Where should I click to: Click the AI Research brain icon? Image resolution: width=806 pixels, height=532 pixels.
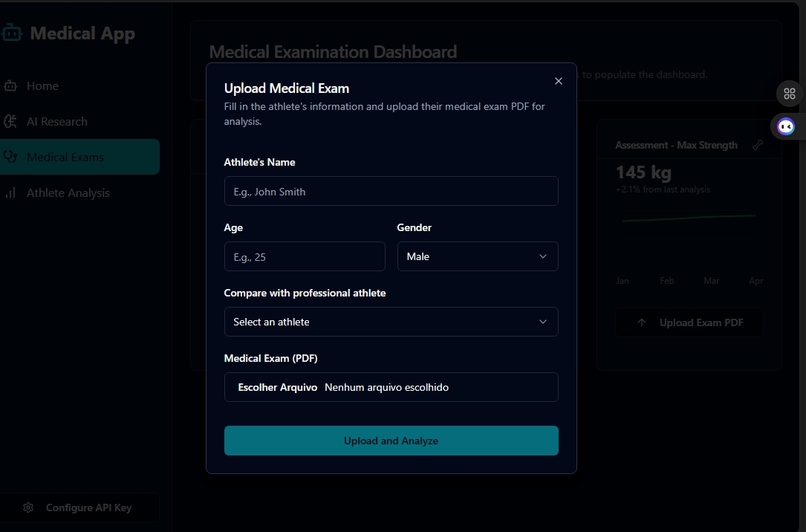pyautogui.click(x=10, y=121)
